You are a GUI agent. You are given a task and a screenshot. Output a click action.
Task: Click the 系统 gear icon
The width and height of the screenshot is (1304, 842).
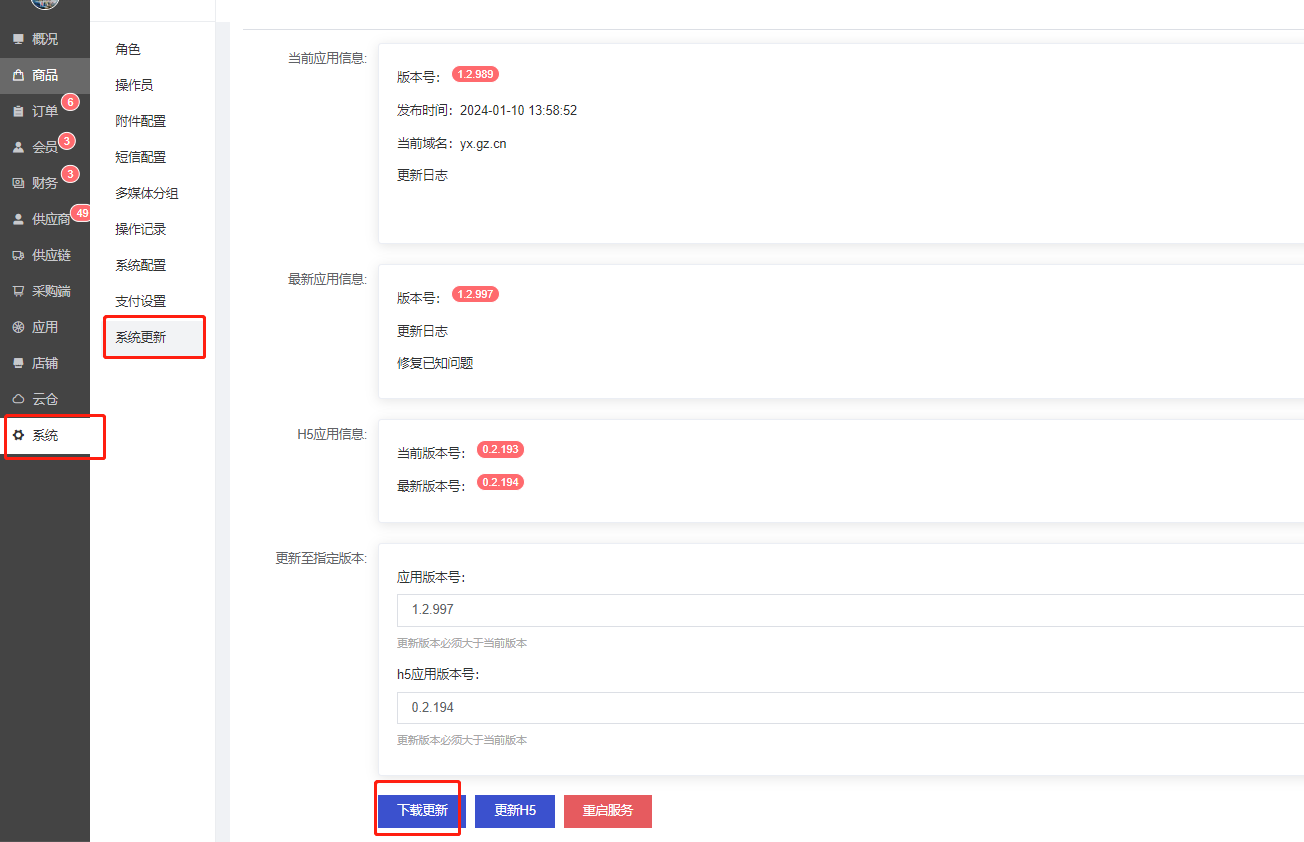click(x=18, y=435)
